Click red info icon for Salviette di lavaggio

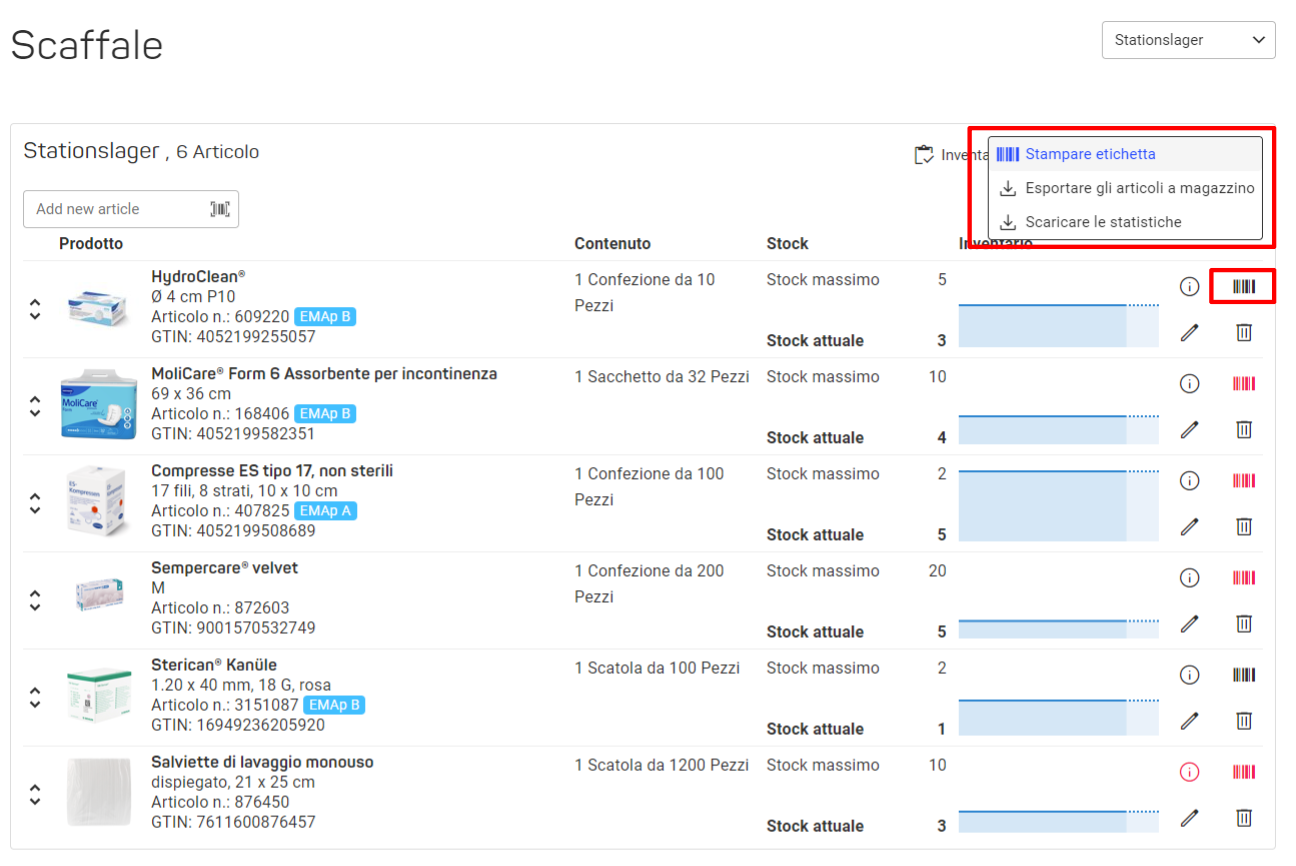point(1189,772)
